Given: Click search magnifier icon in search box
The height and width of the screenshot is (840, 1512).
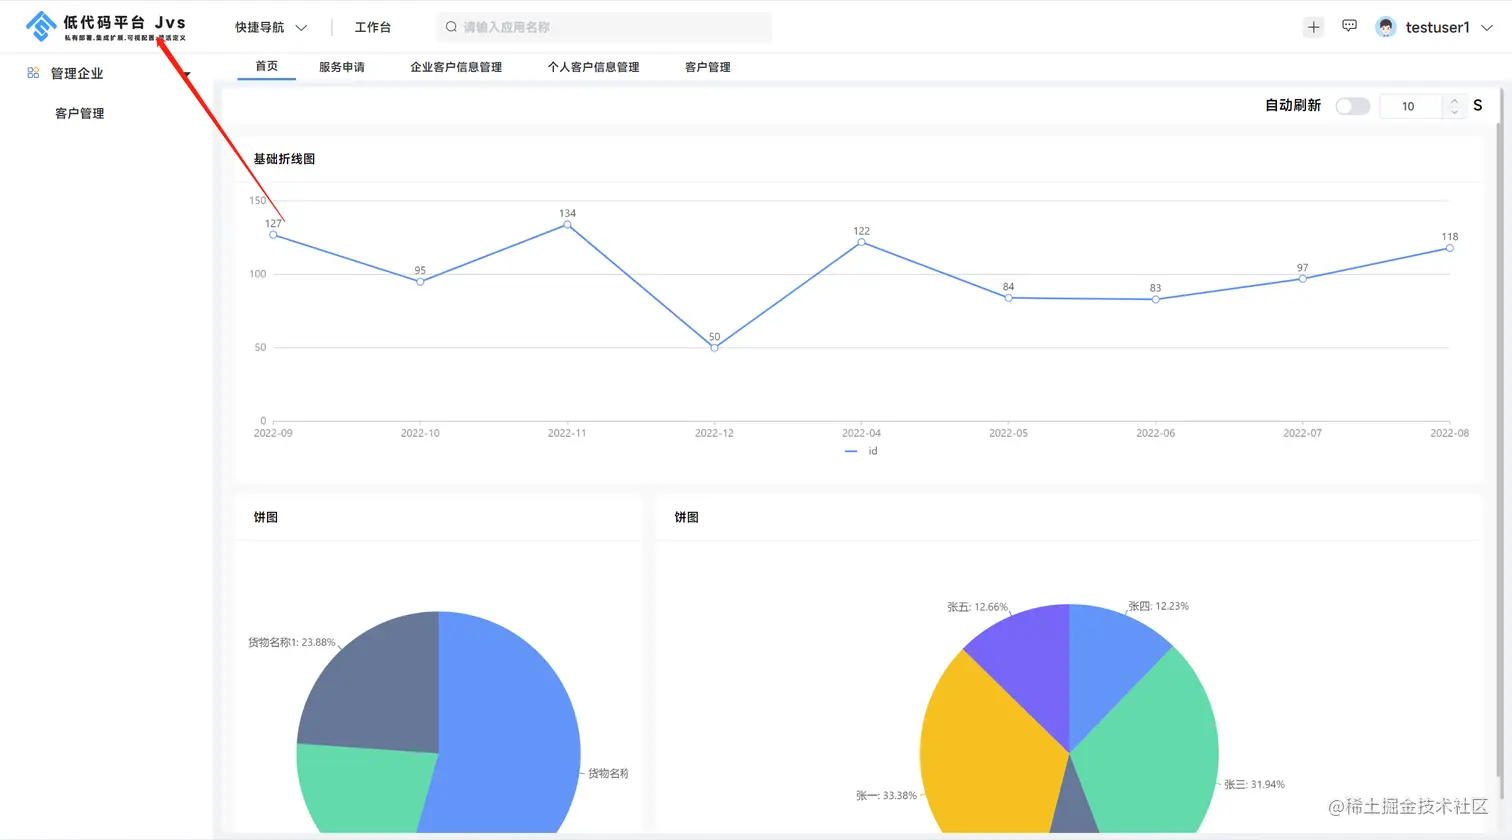Looking at the screenshot, I should tap(451, 27).
